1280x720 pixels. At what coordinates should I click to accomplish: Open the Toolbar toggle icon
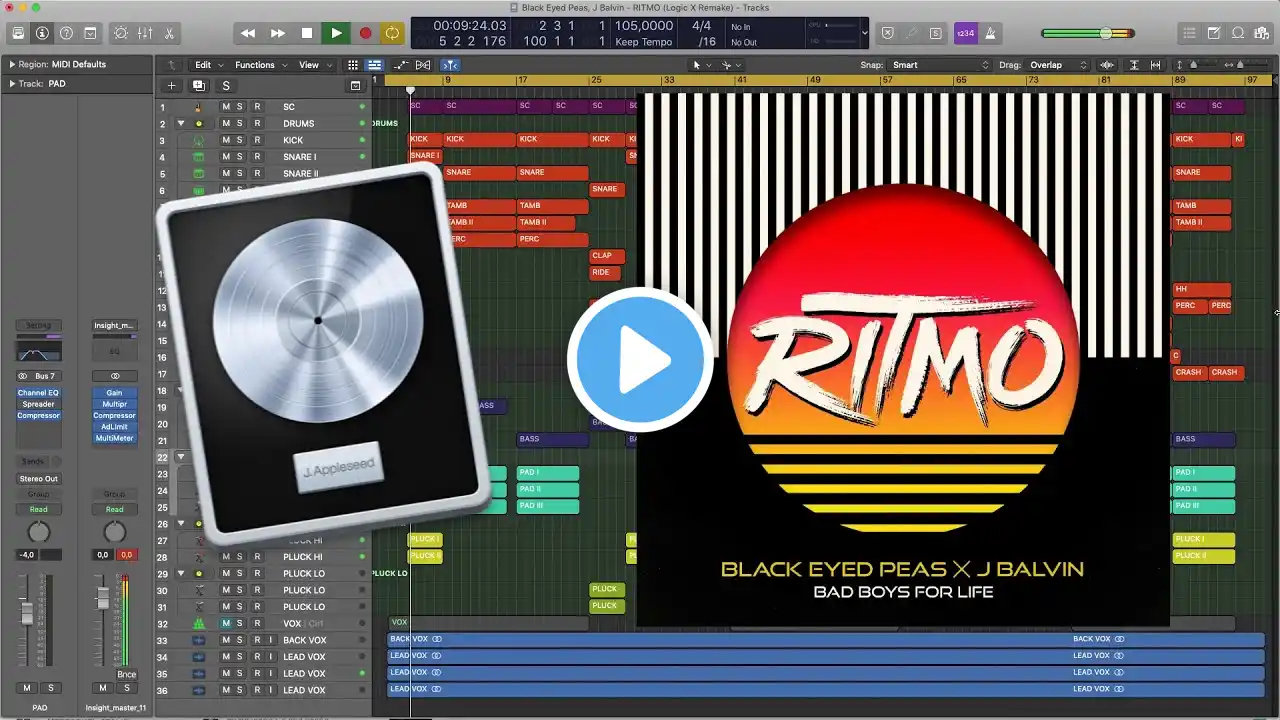coord(90,33)
